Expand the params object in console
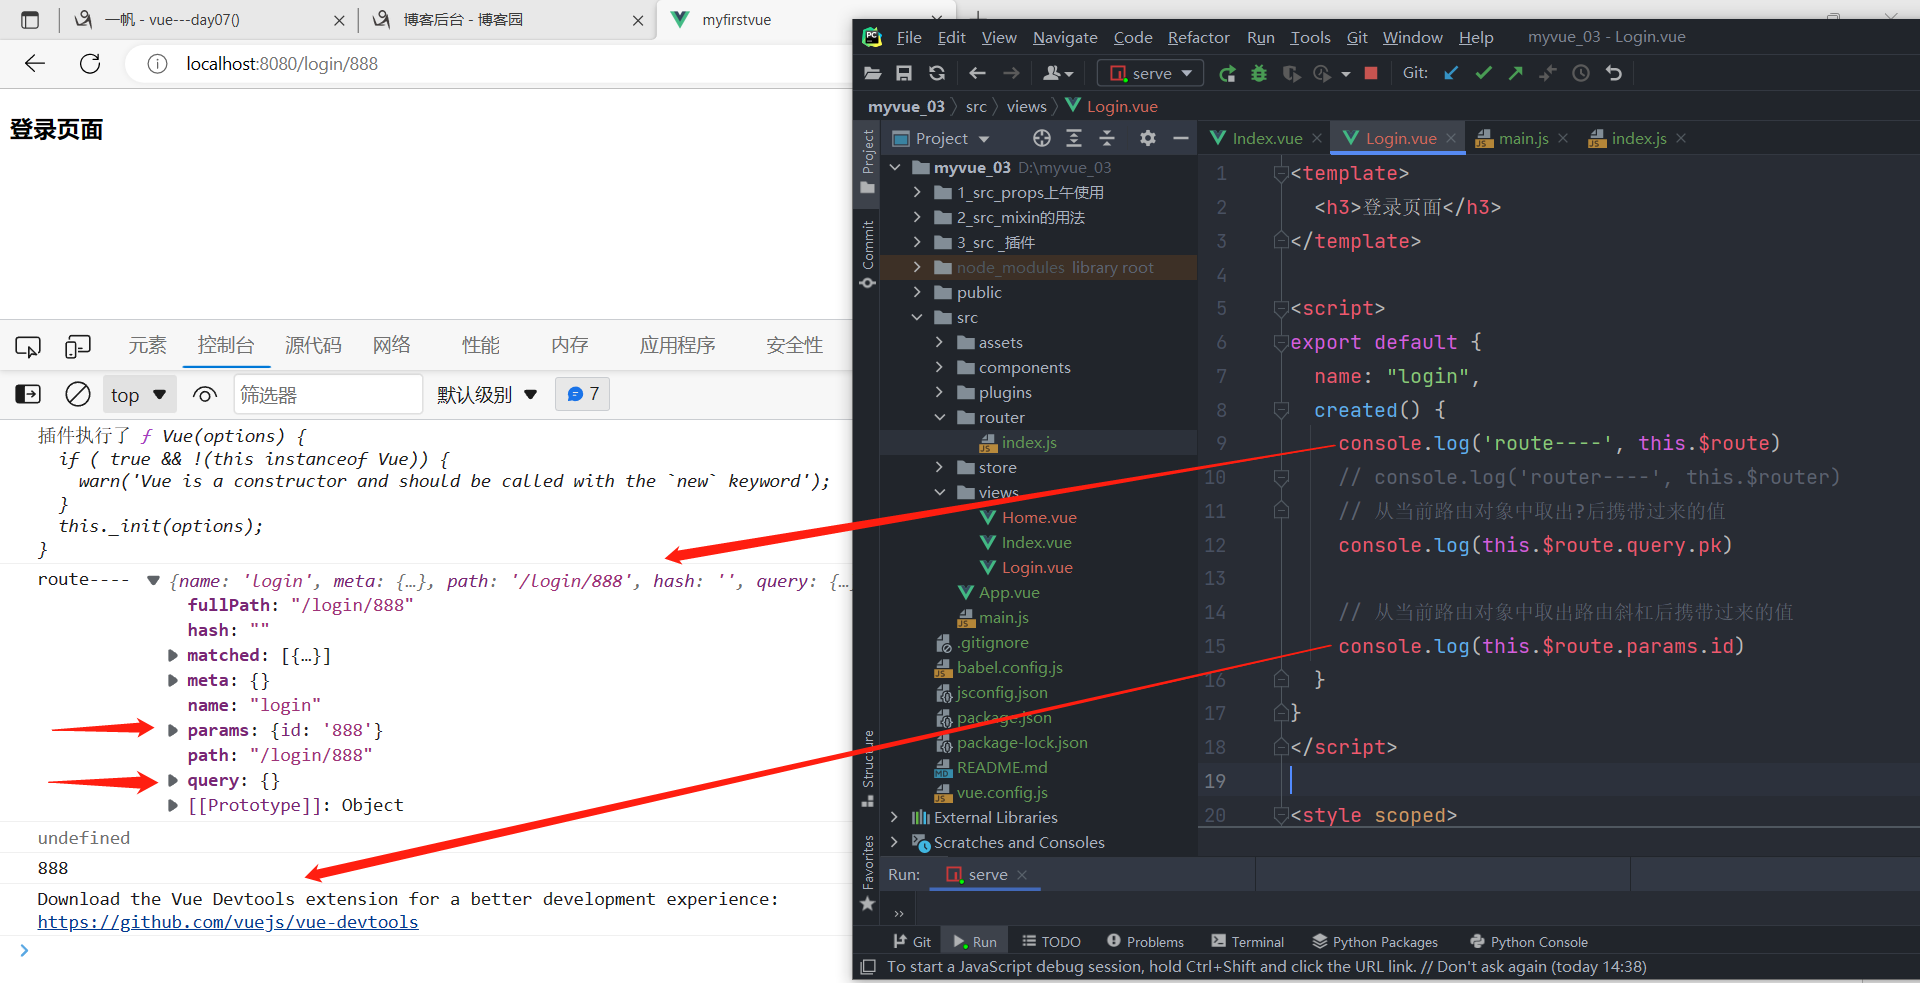1920x983 pixels. (173, 730)
